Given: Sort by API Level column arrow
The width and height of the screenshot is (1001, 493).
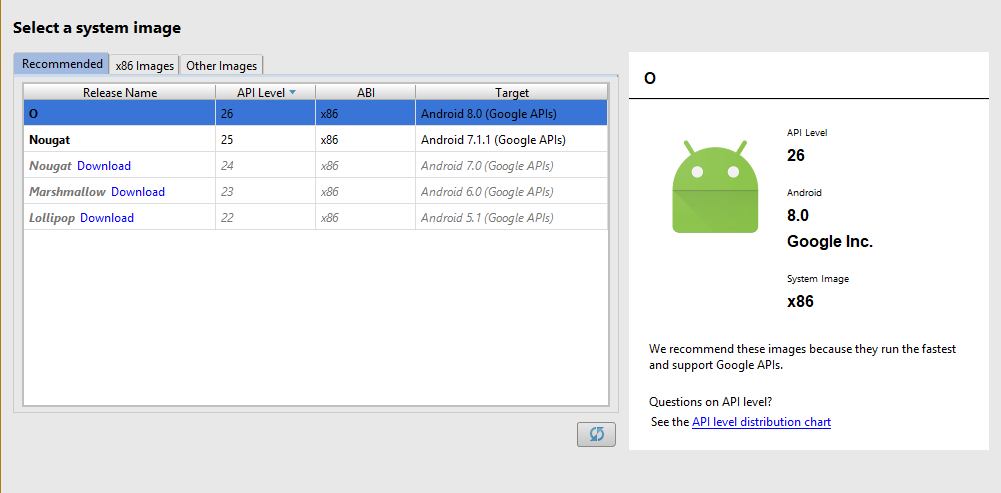Looking at the screenshot, I should pos(292,93).
